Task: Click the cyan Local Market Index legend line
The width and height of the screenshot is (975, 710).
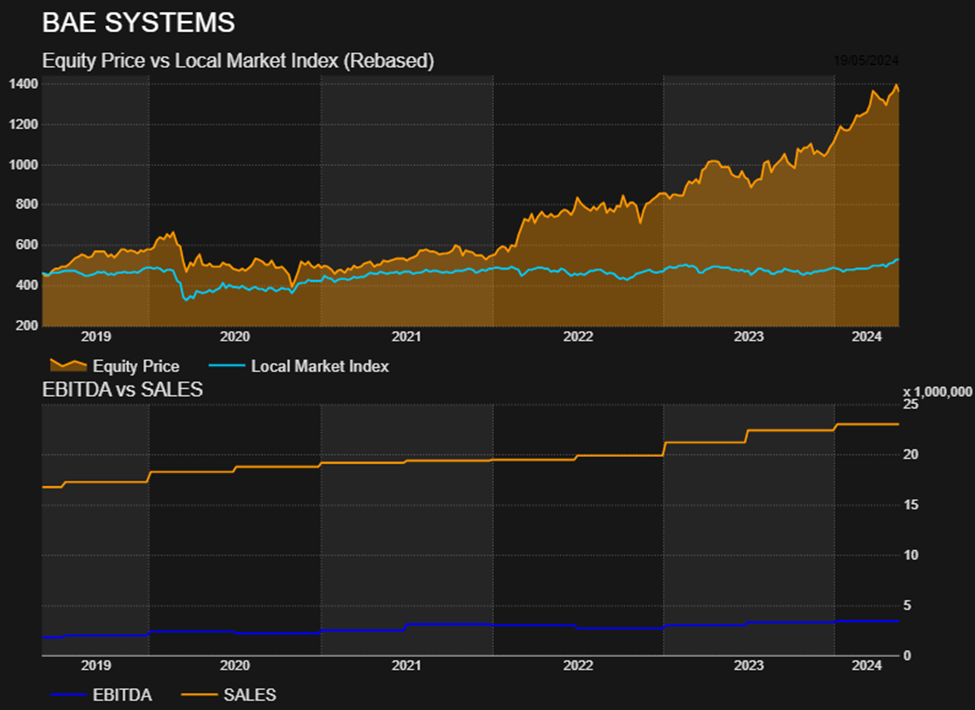Action: pos(227,366)
